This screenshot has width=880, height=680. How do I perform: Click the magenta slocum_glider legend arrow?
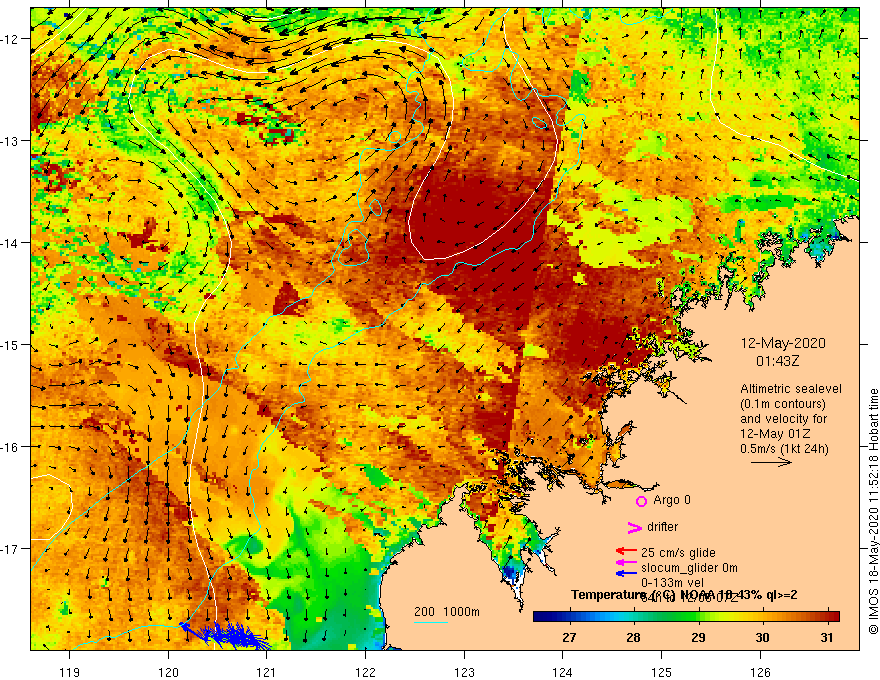pos(626,562)
